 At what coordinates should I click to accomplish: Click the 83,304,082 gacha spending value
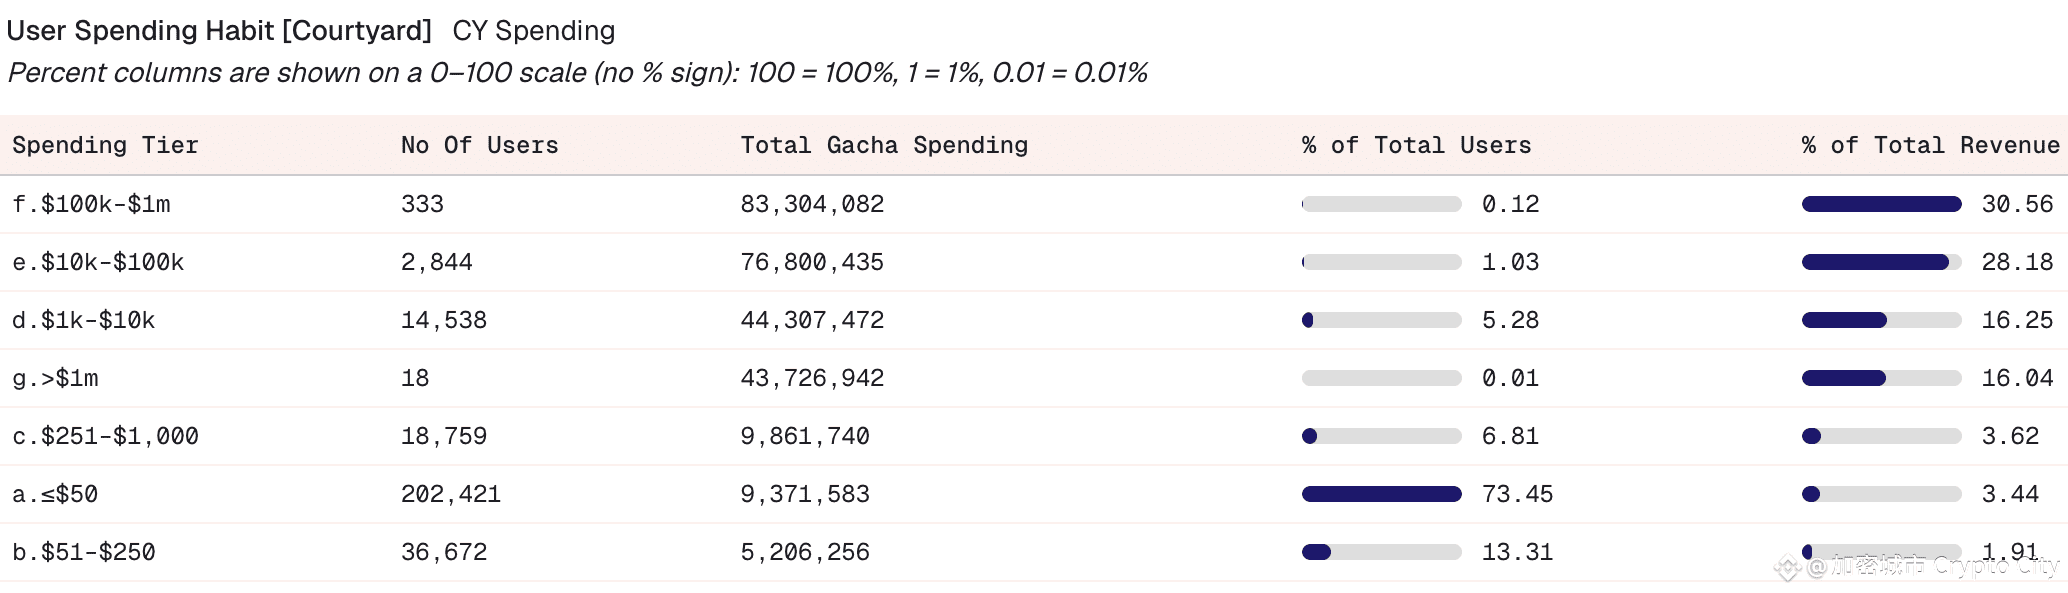(812, 204)
